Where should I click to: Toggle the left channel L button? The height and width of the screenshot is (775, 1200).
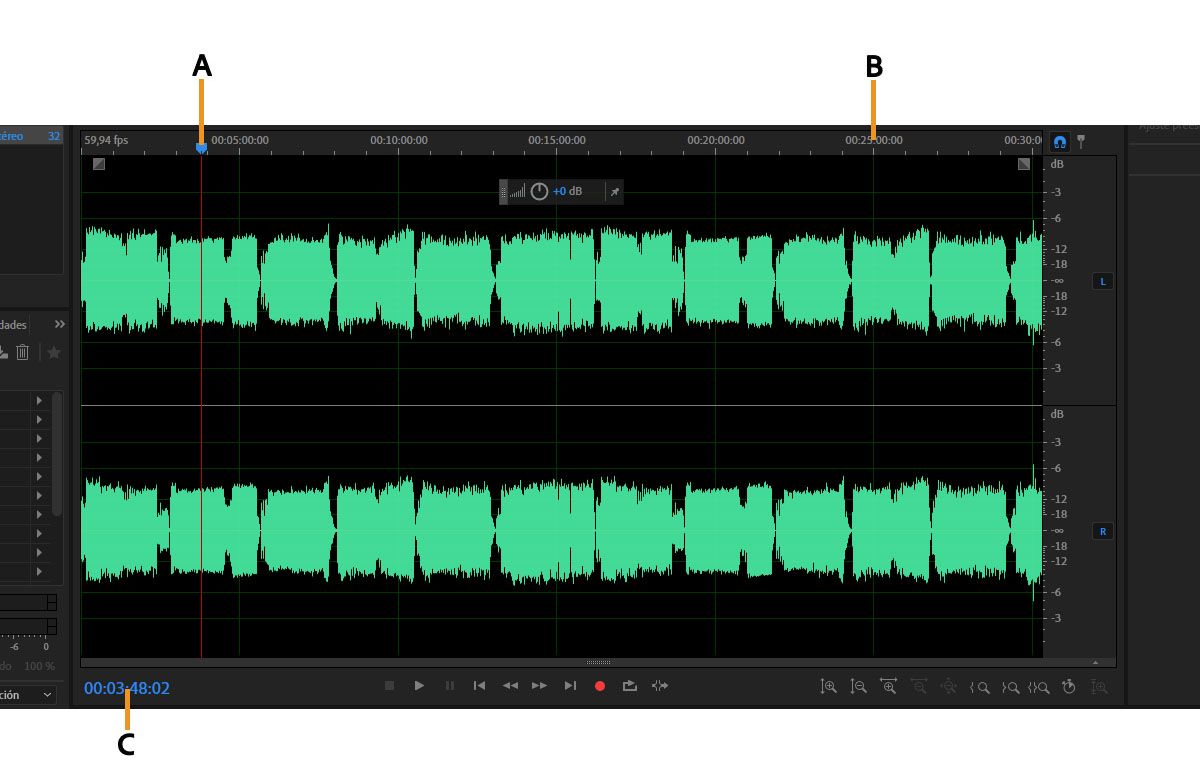click(x=1103, y=282)
